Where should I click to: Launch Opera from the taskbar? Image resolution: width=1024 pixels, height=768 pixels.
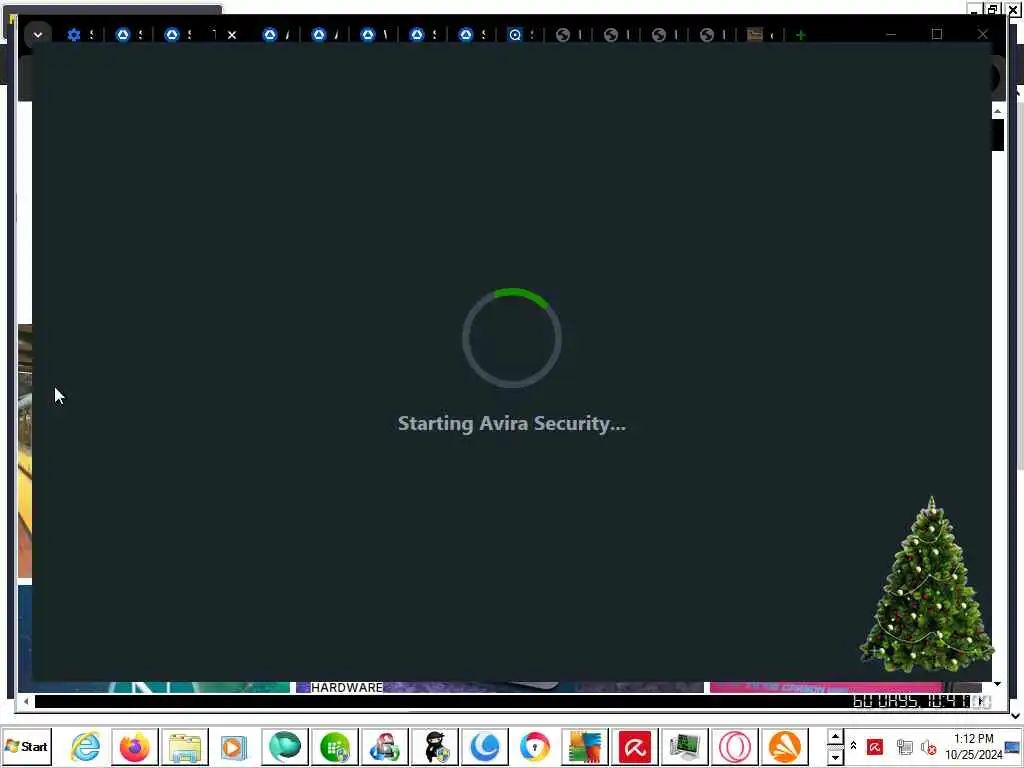click(735, 746)
